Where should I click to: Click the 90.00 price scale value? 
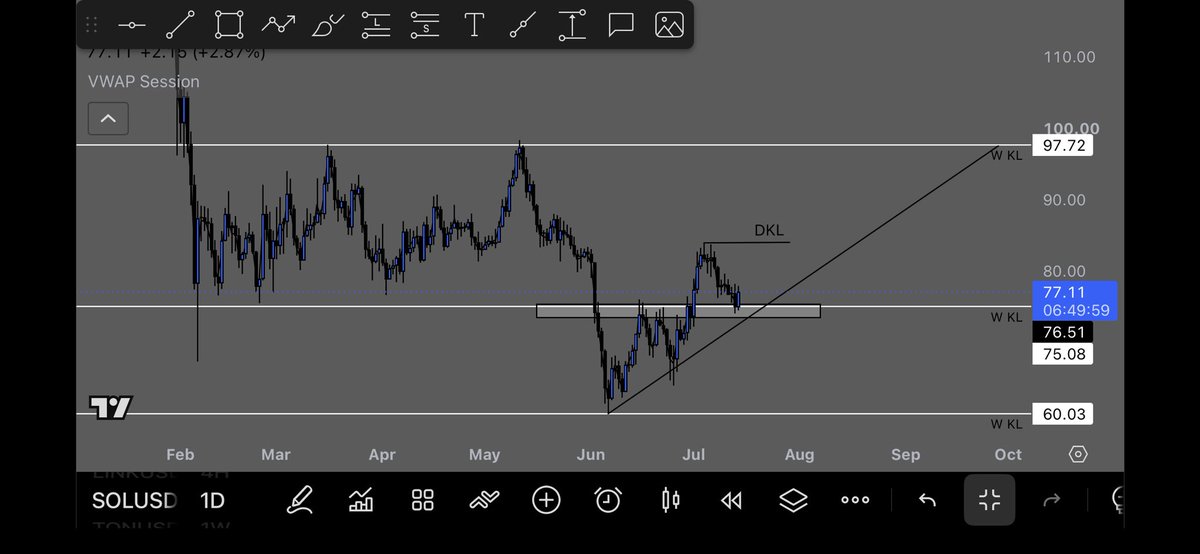coord(1064,200)
